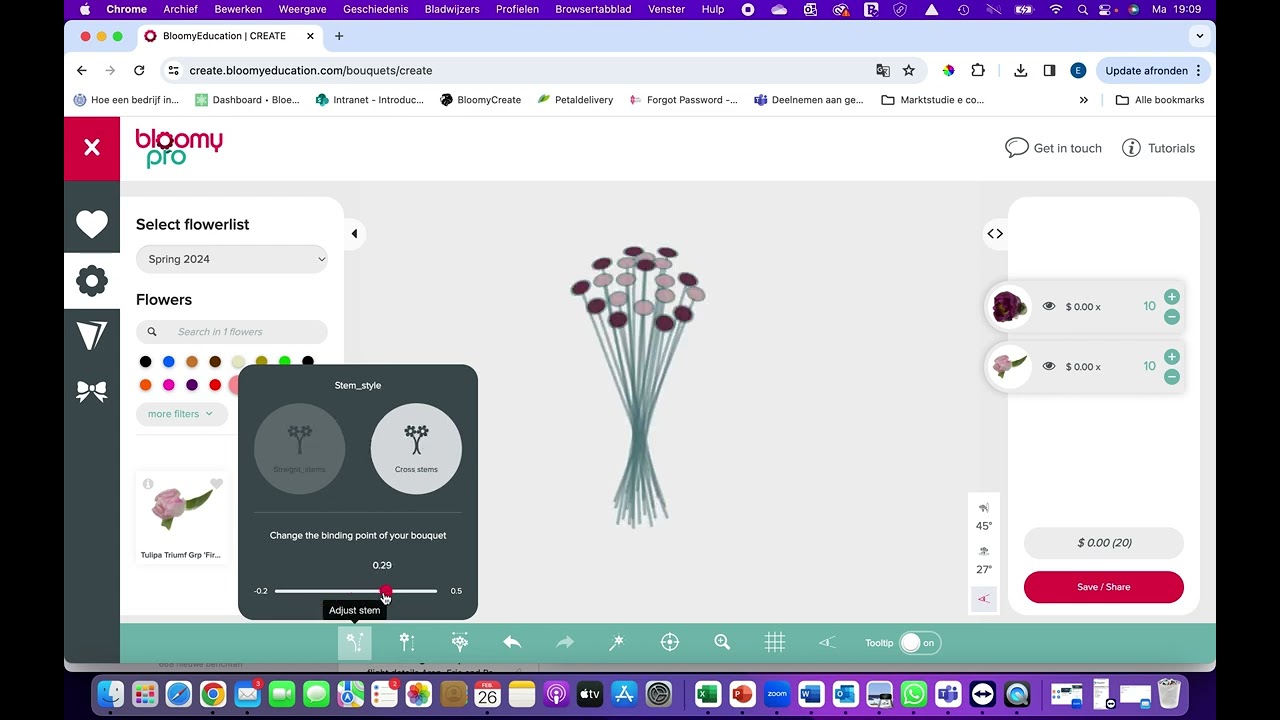
Task: Open Petaldelivery bookmark
Action: [575, 100]
